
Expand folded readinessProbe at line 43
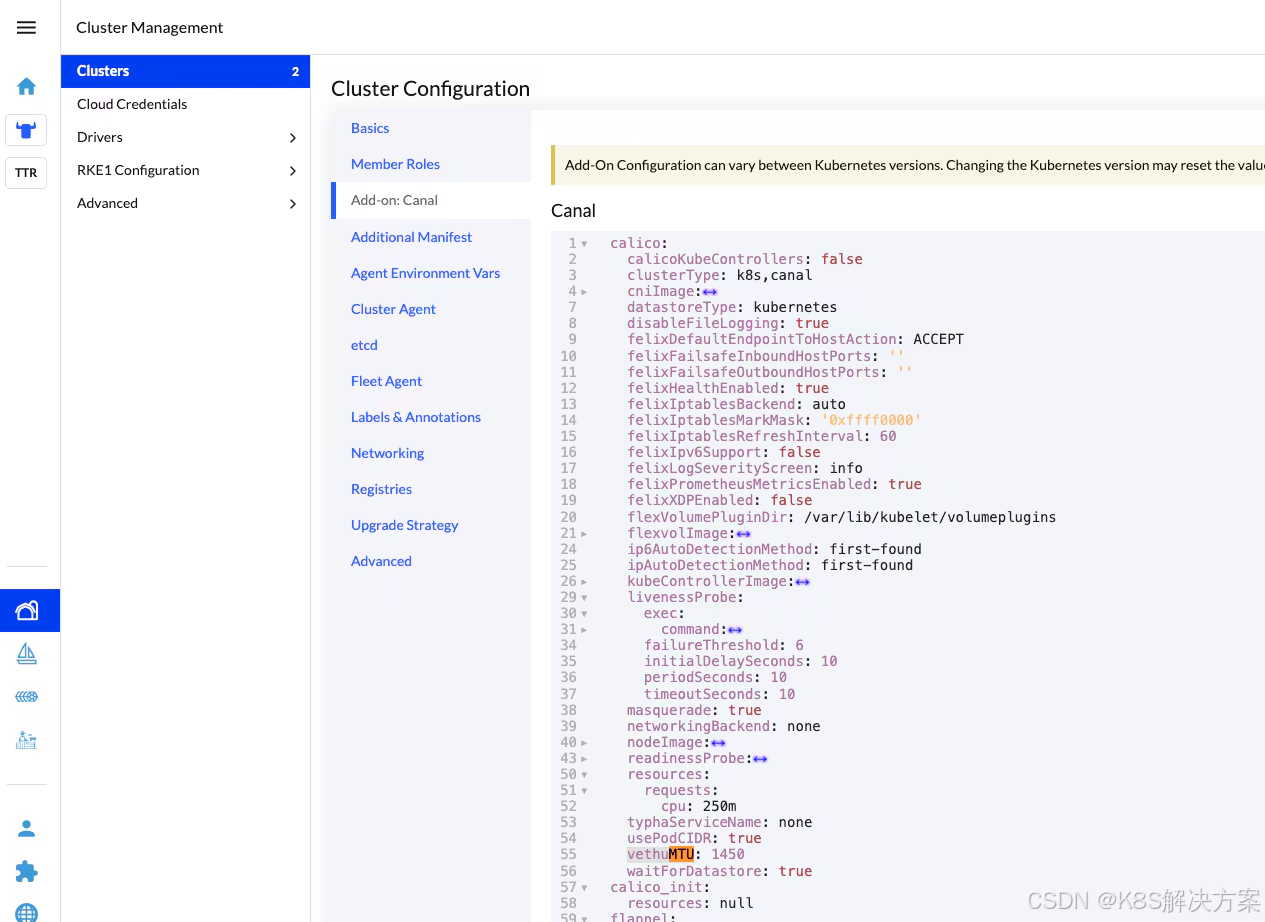click(584, 758)
